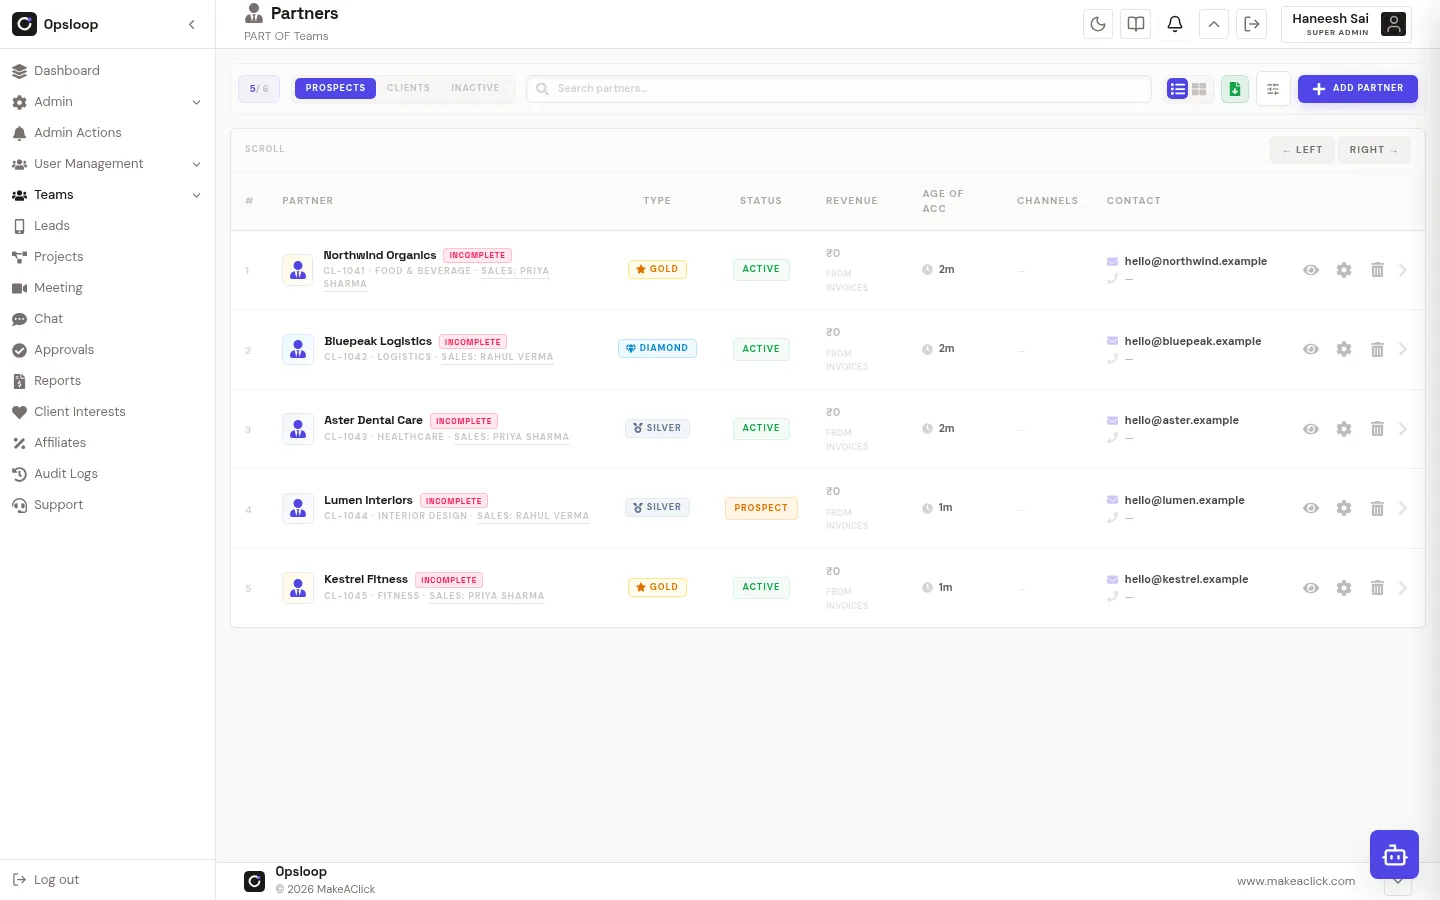Select the Prospects tab
Screen dimensions: 1440x900
(x=335, y=88)
